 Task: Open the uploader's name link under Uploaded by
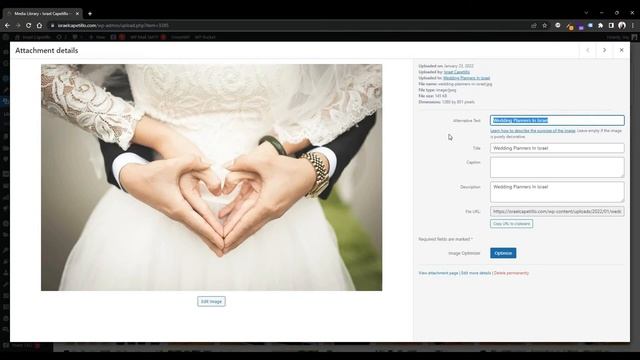click(457, 72)
